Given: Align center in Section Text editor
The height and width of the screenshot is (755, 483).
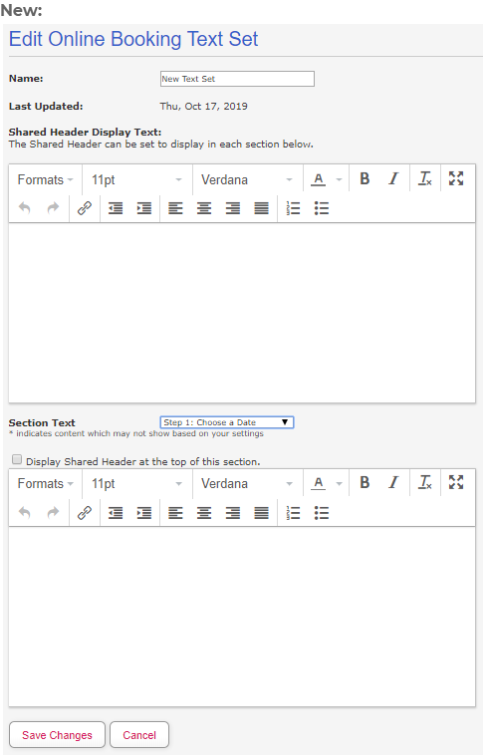Looking at the screenshot, I should (204, 512).
